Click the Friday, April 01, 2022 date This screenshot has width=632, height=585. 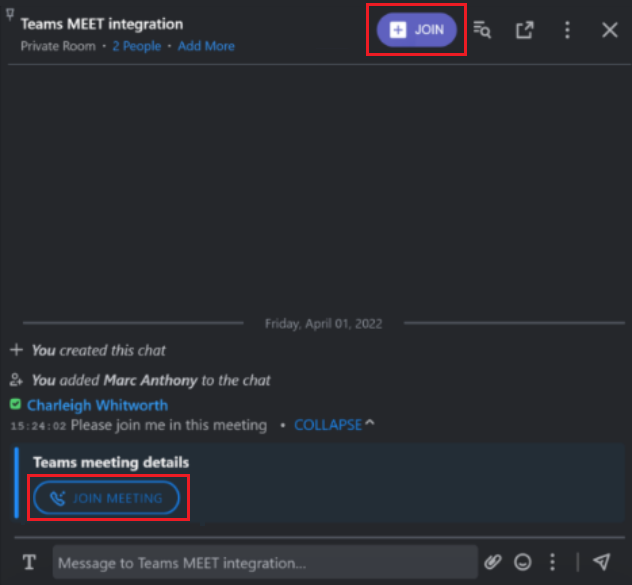coord(323,324)
